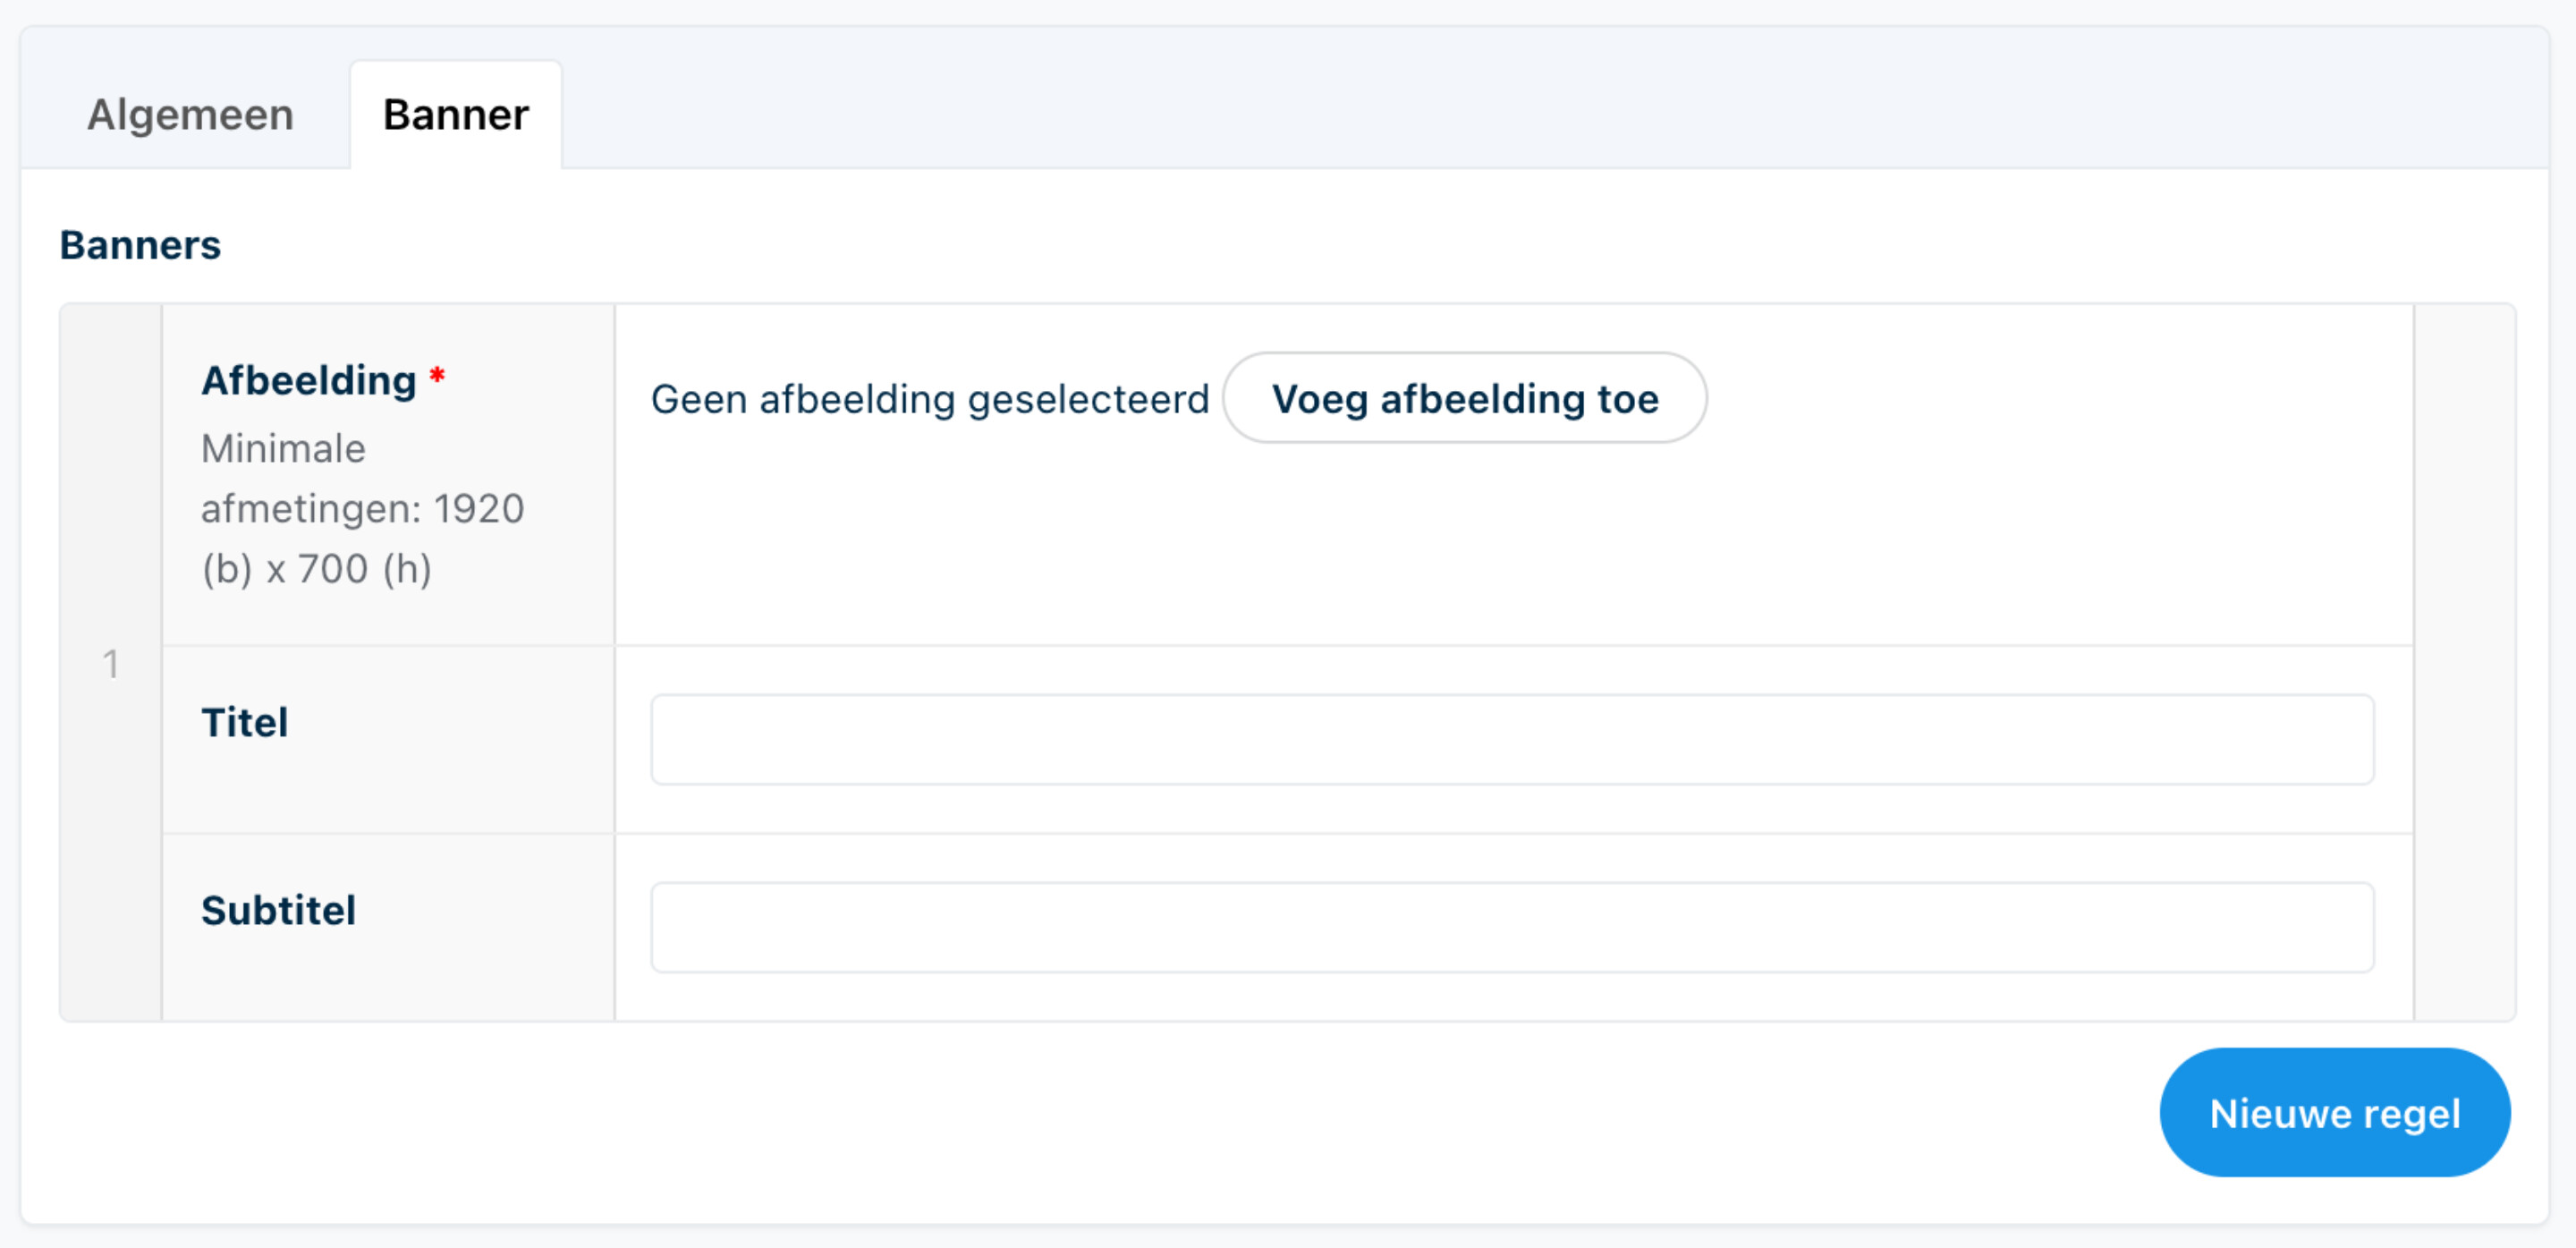Grab the row 1 order handle

click(x=111, y=663)
